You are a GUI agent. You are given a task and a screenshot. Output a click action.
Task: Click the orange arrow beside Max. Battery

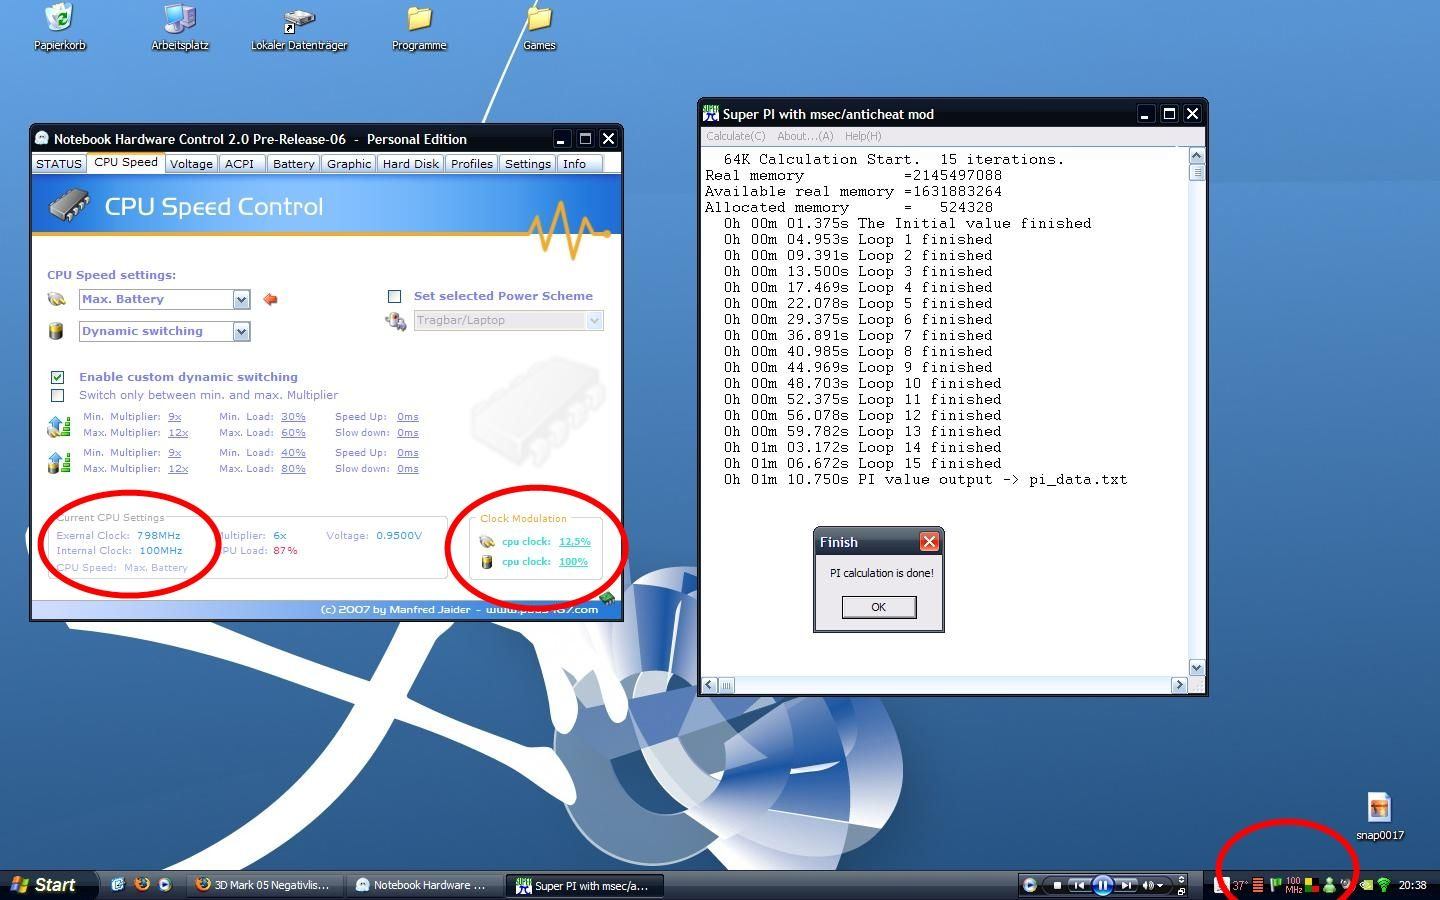click(x=270, y=299)
